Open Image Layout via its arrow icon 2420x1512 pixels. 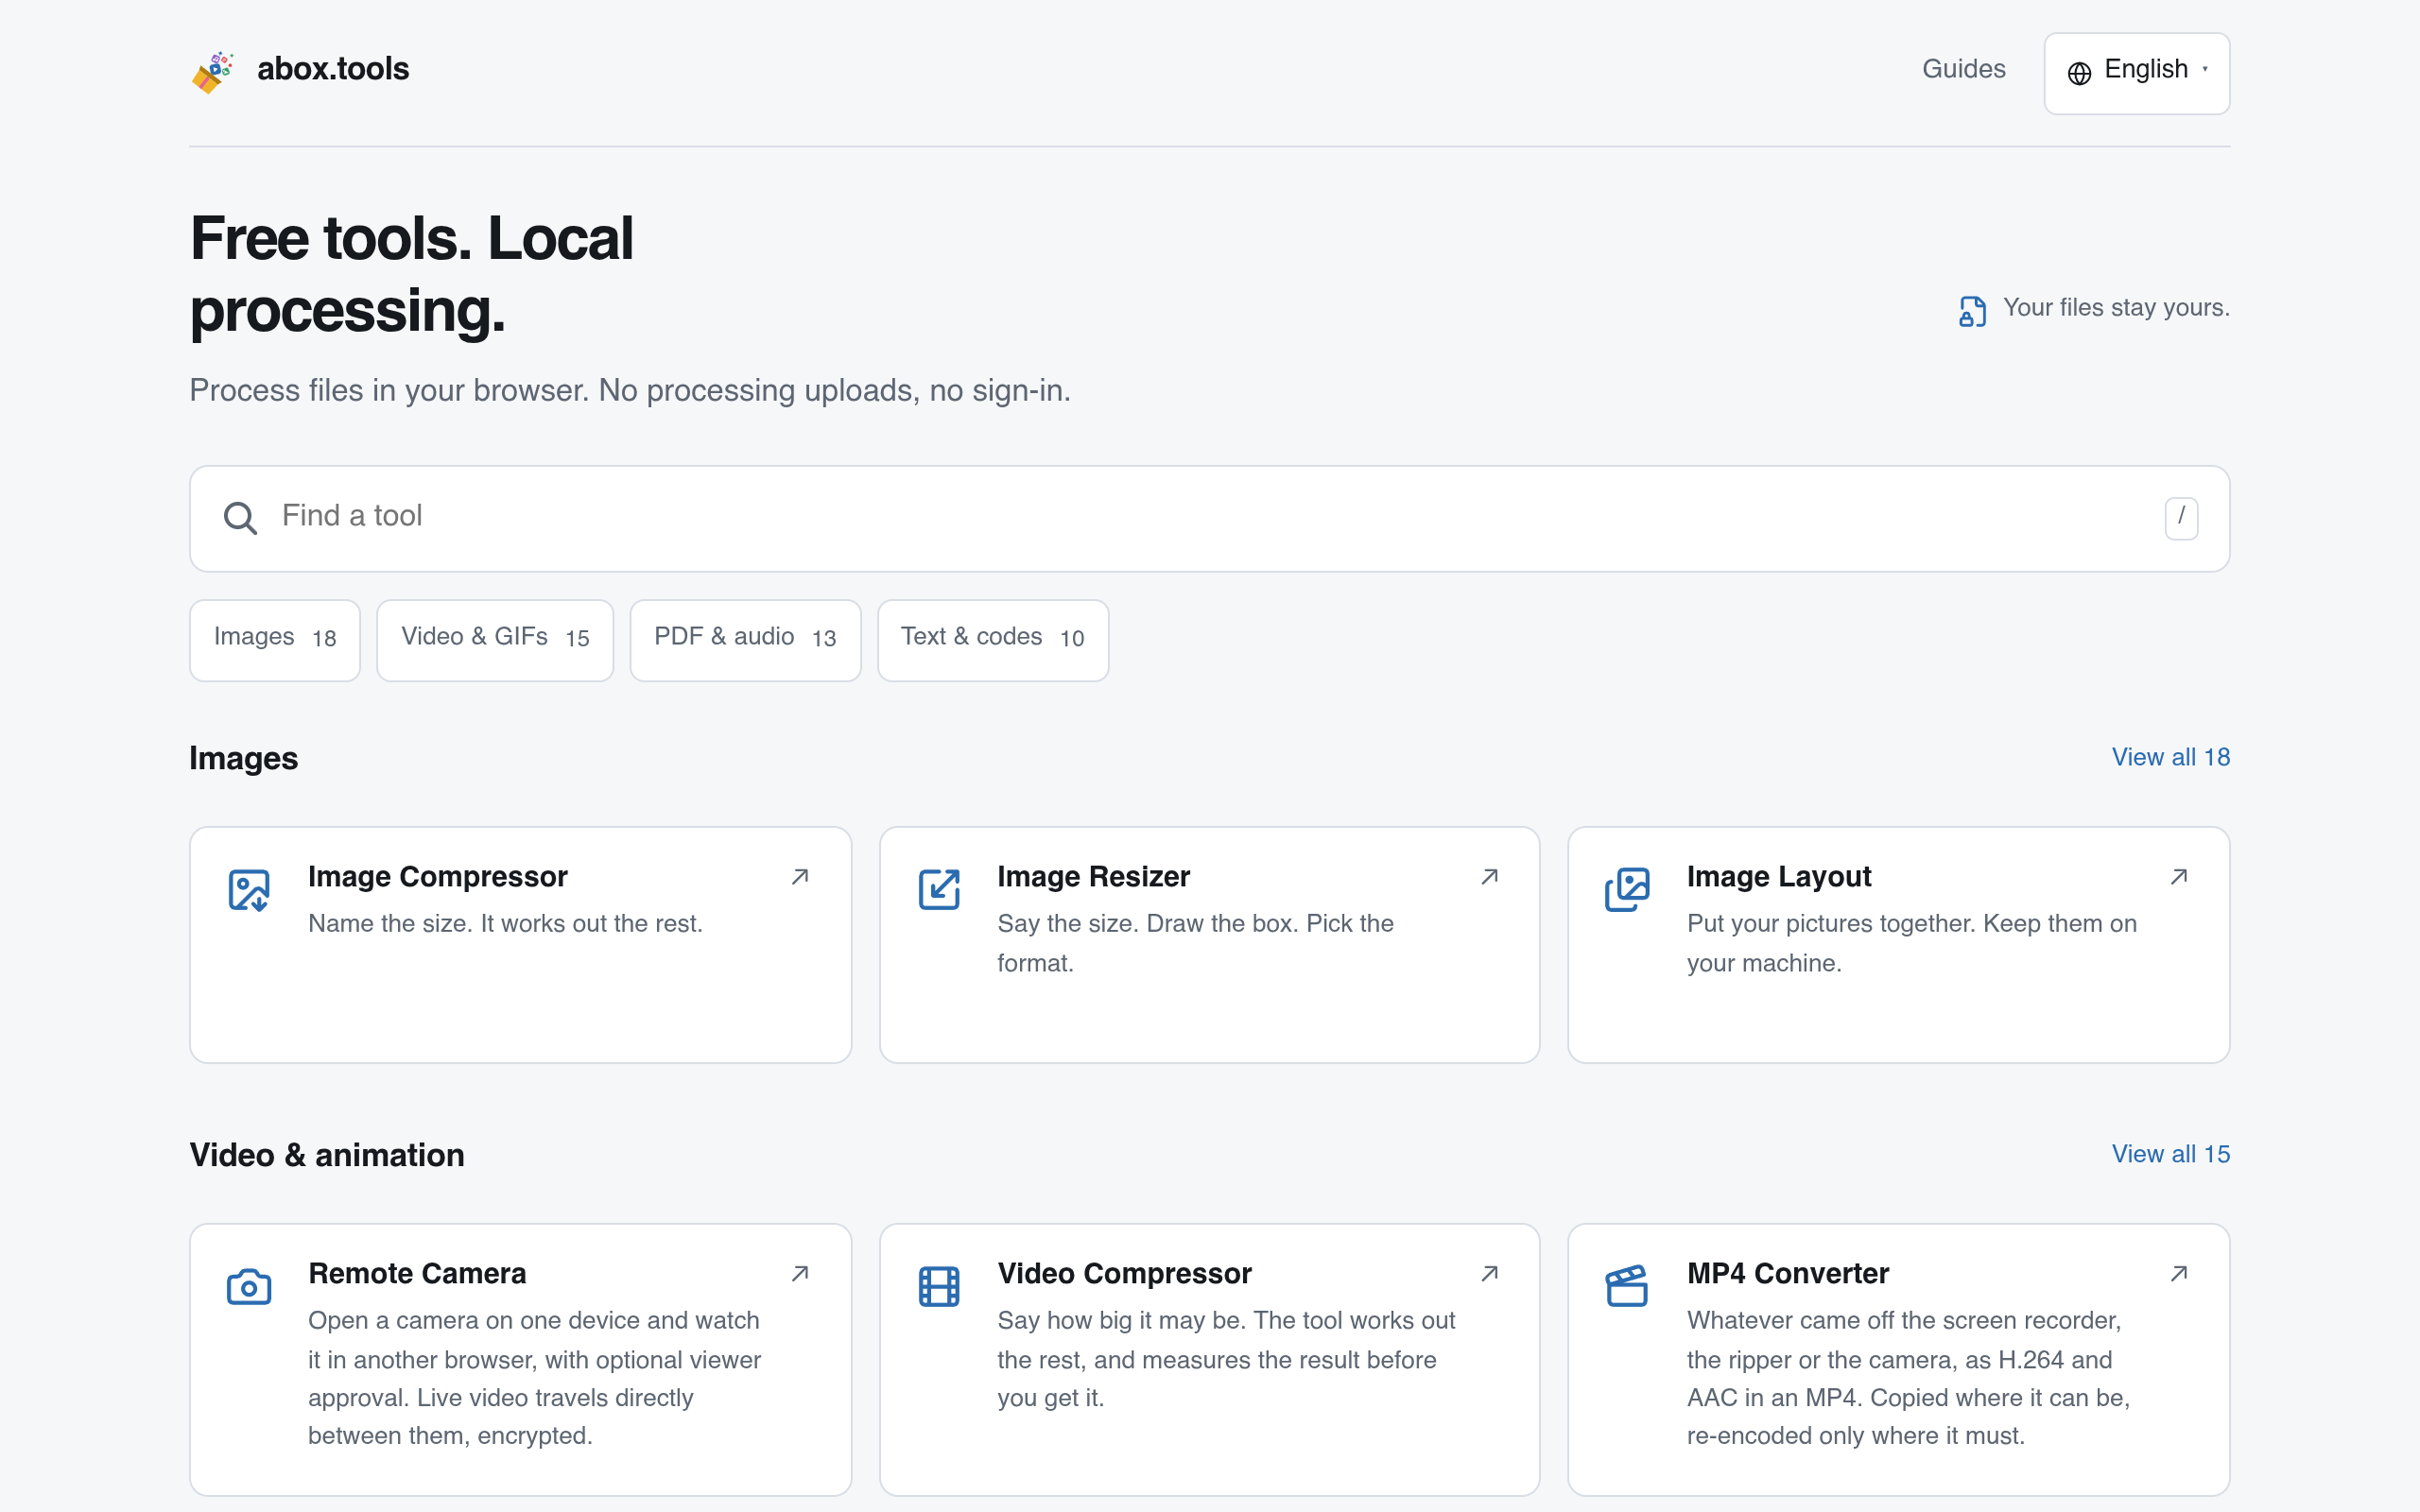[2179, 877]
